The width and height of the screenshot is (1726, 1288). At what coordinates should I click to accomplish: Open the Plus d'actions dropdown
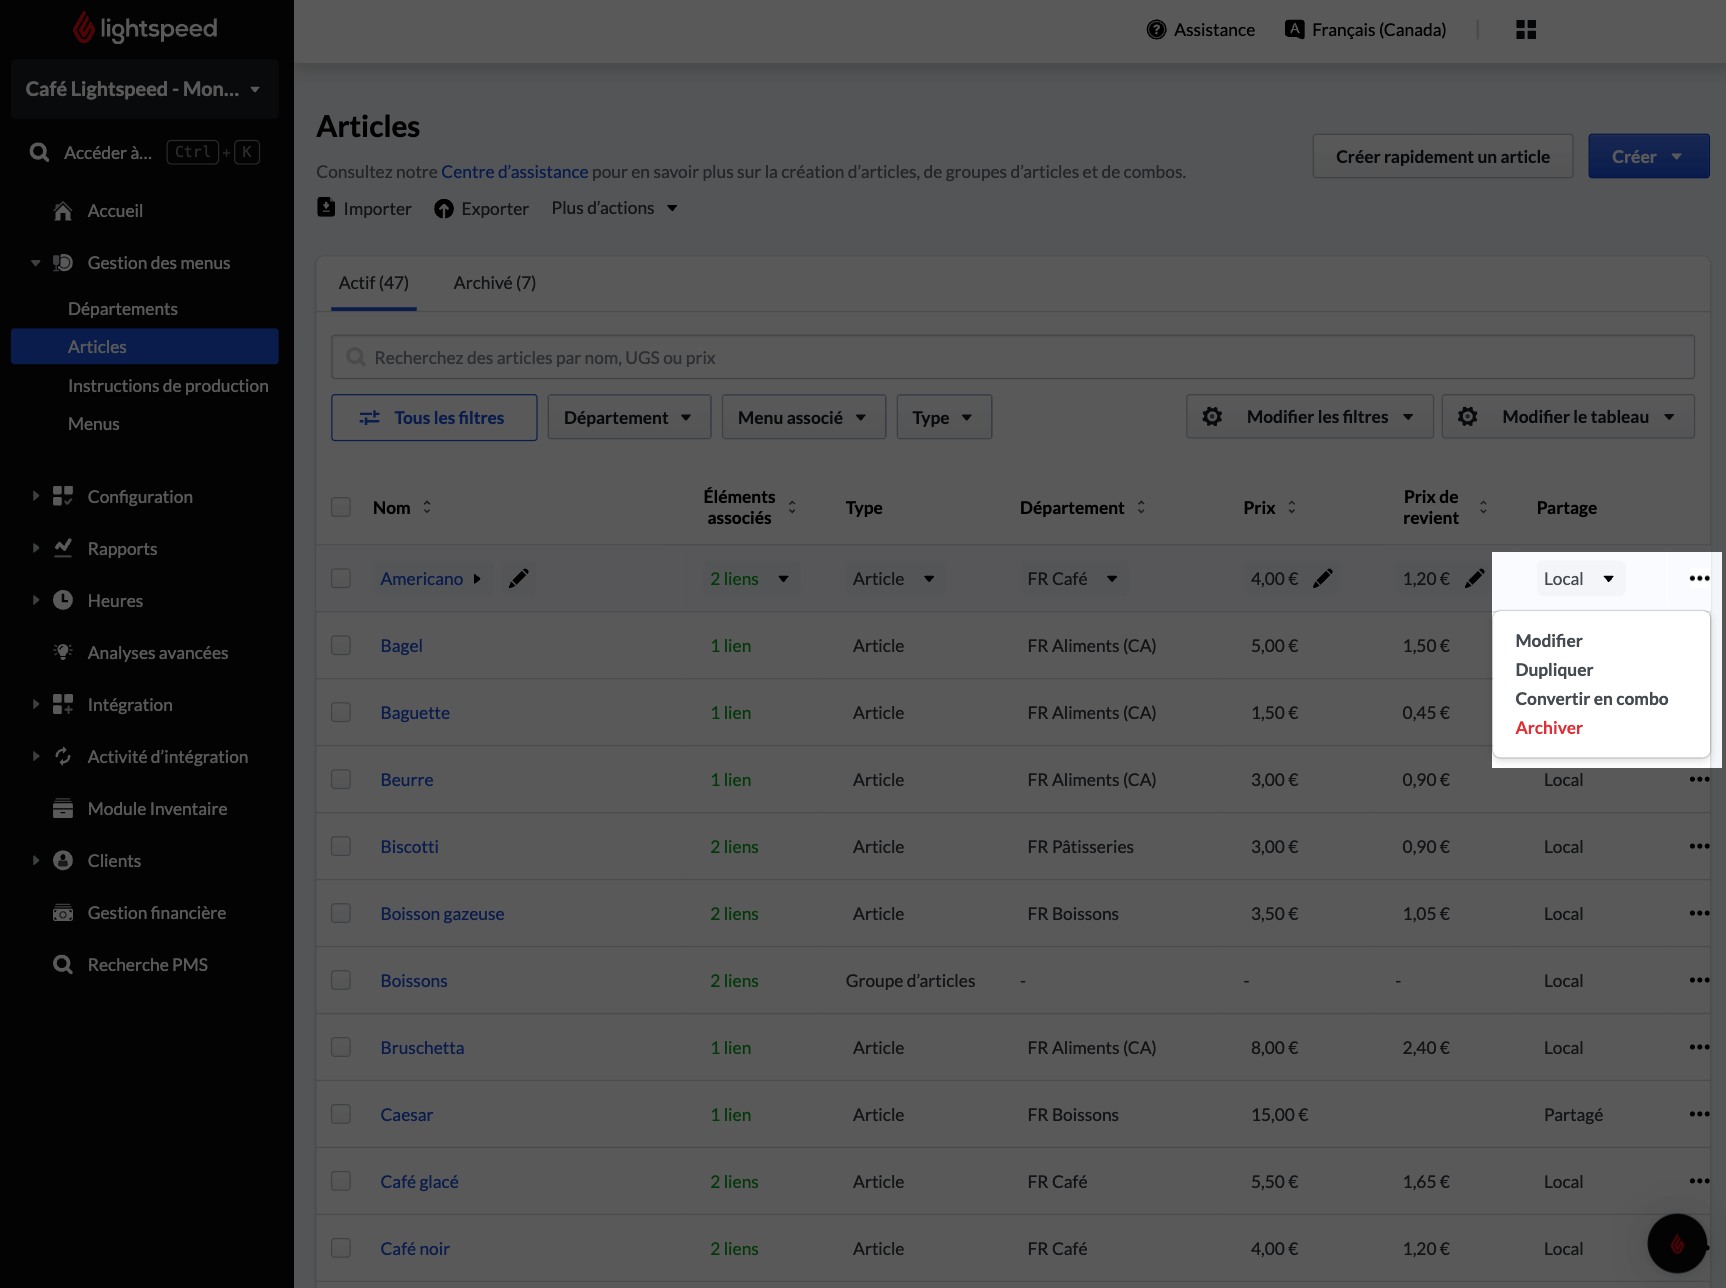pos(614,208)
